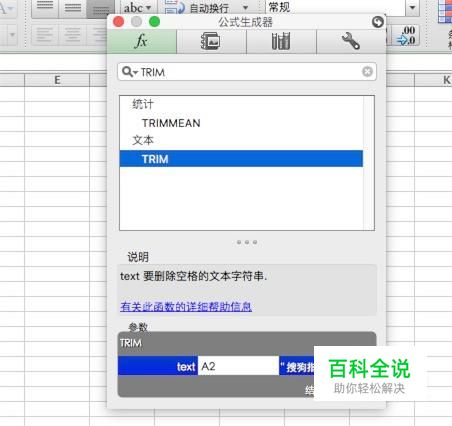Click the green zoom window button

click(x=154, y=22)
